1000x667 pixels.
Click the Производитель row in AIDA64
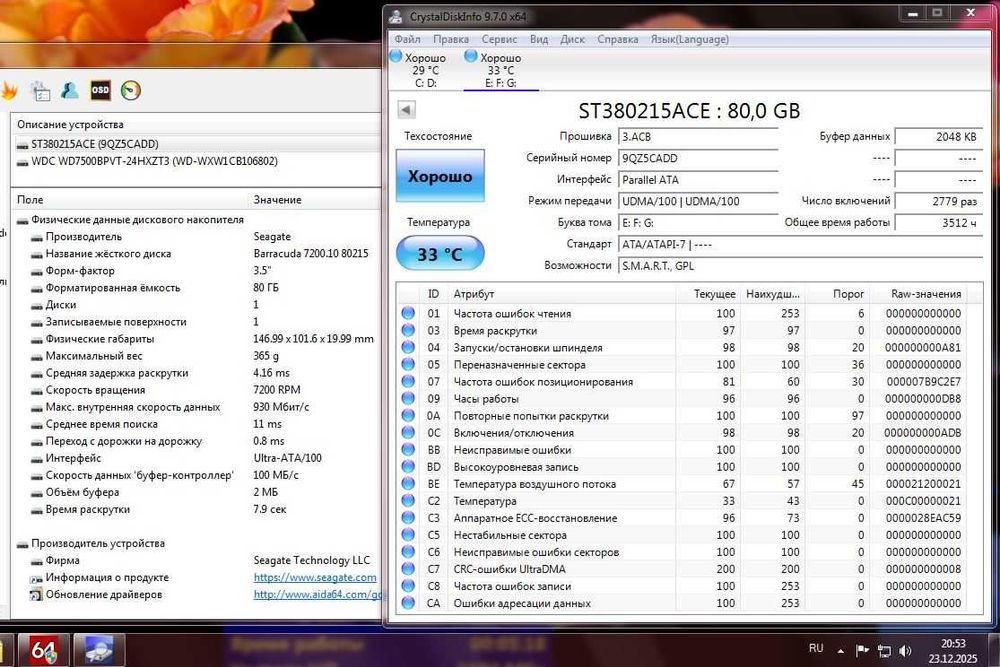coord(198,237)
